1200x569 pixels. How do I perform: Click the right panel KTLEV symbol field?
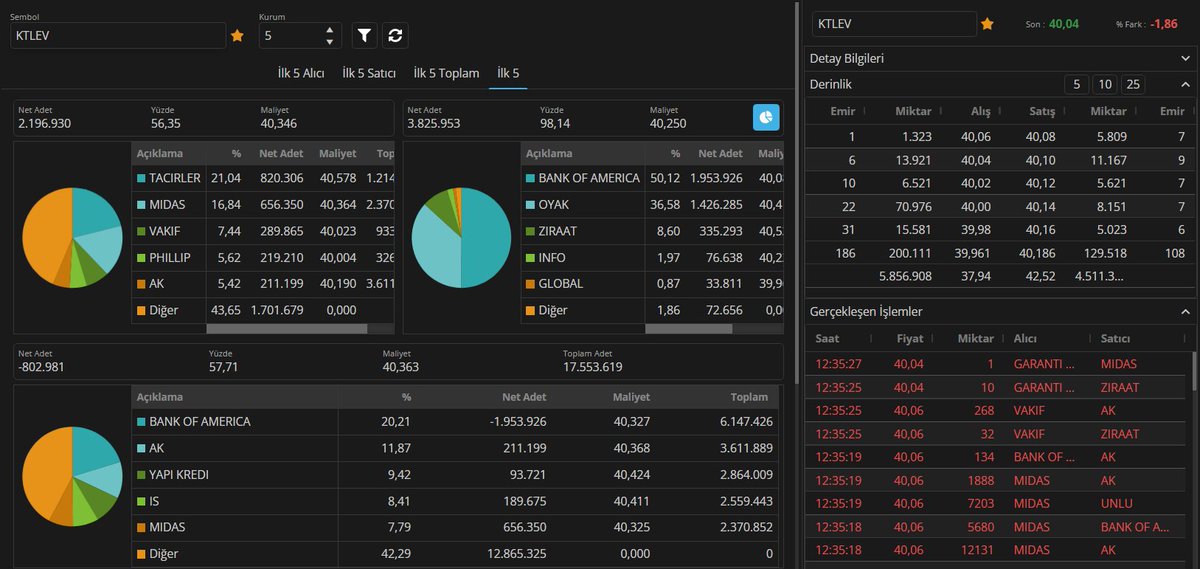[x=893, y=23]
